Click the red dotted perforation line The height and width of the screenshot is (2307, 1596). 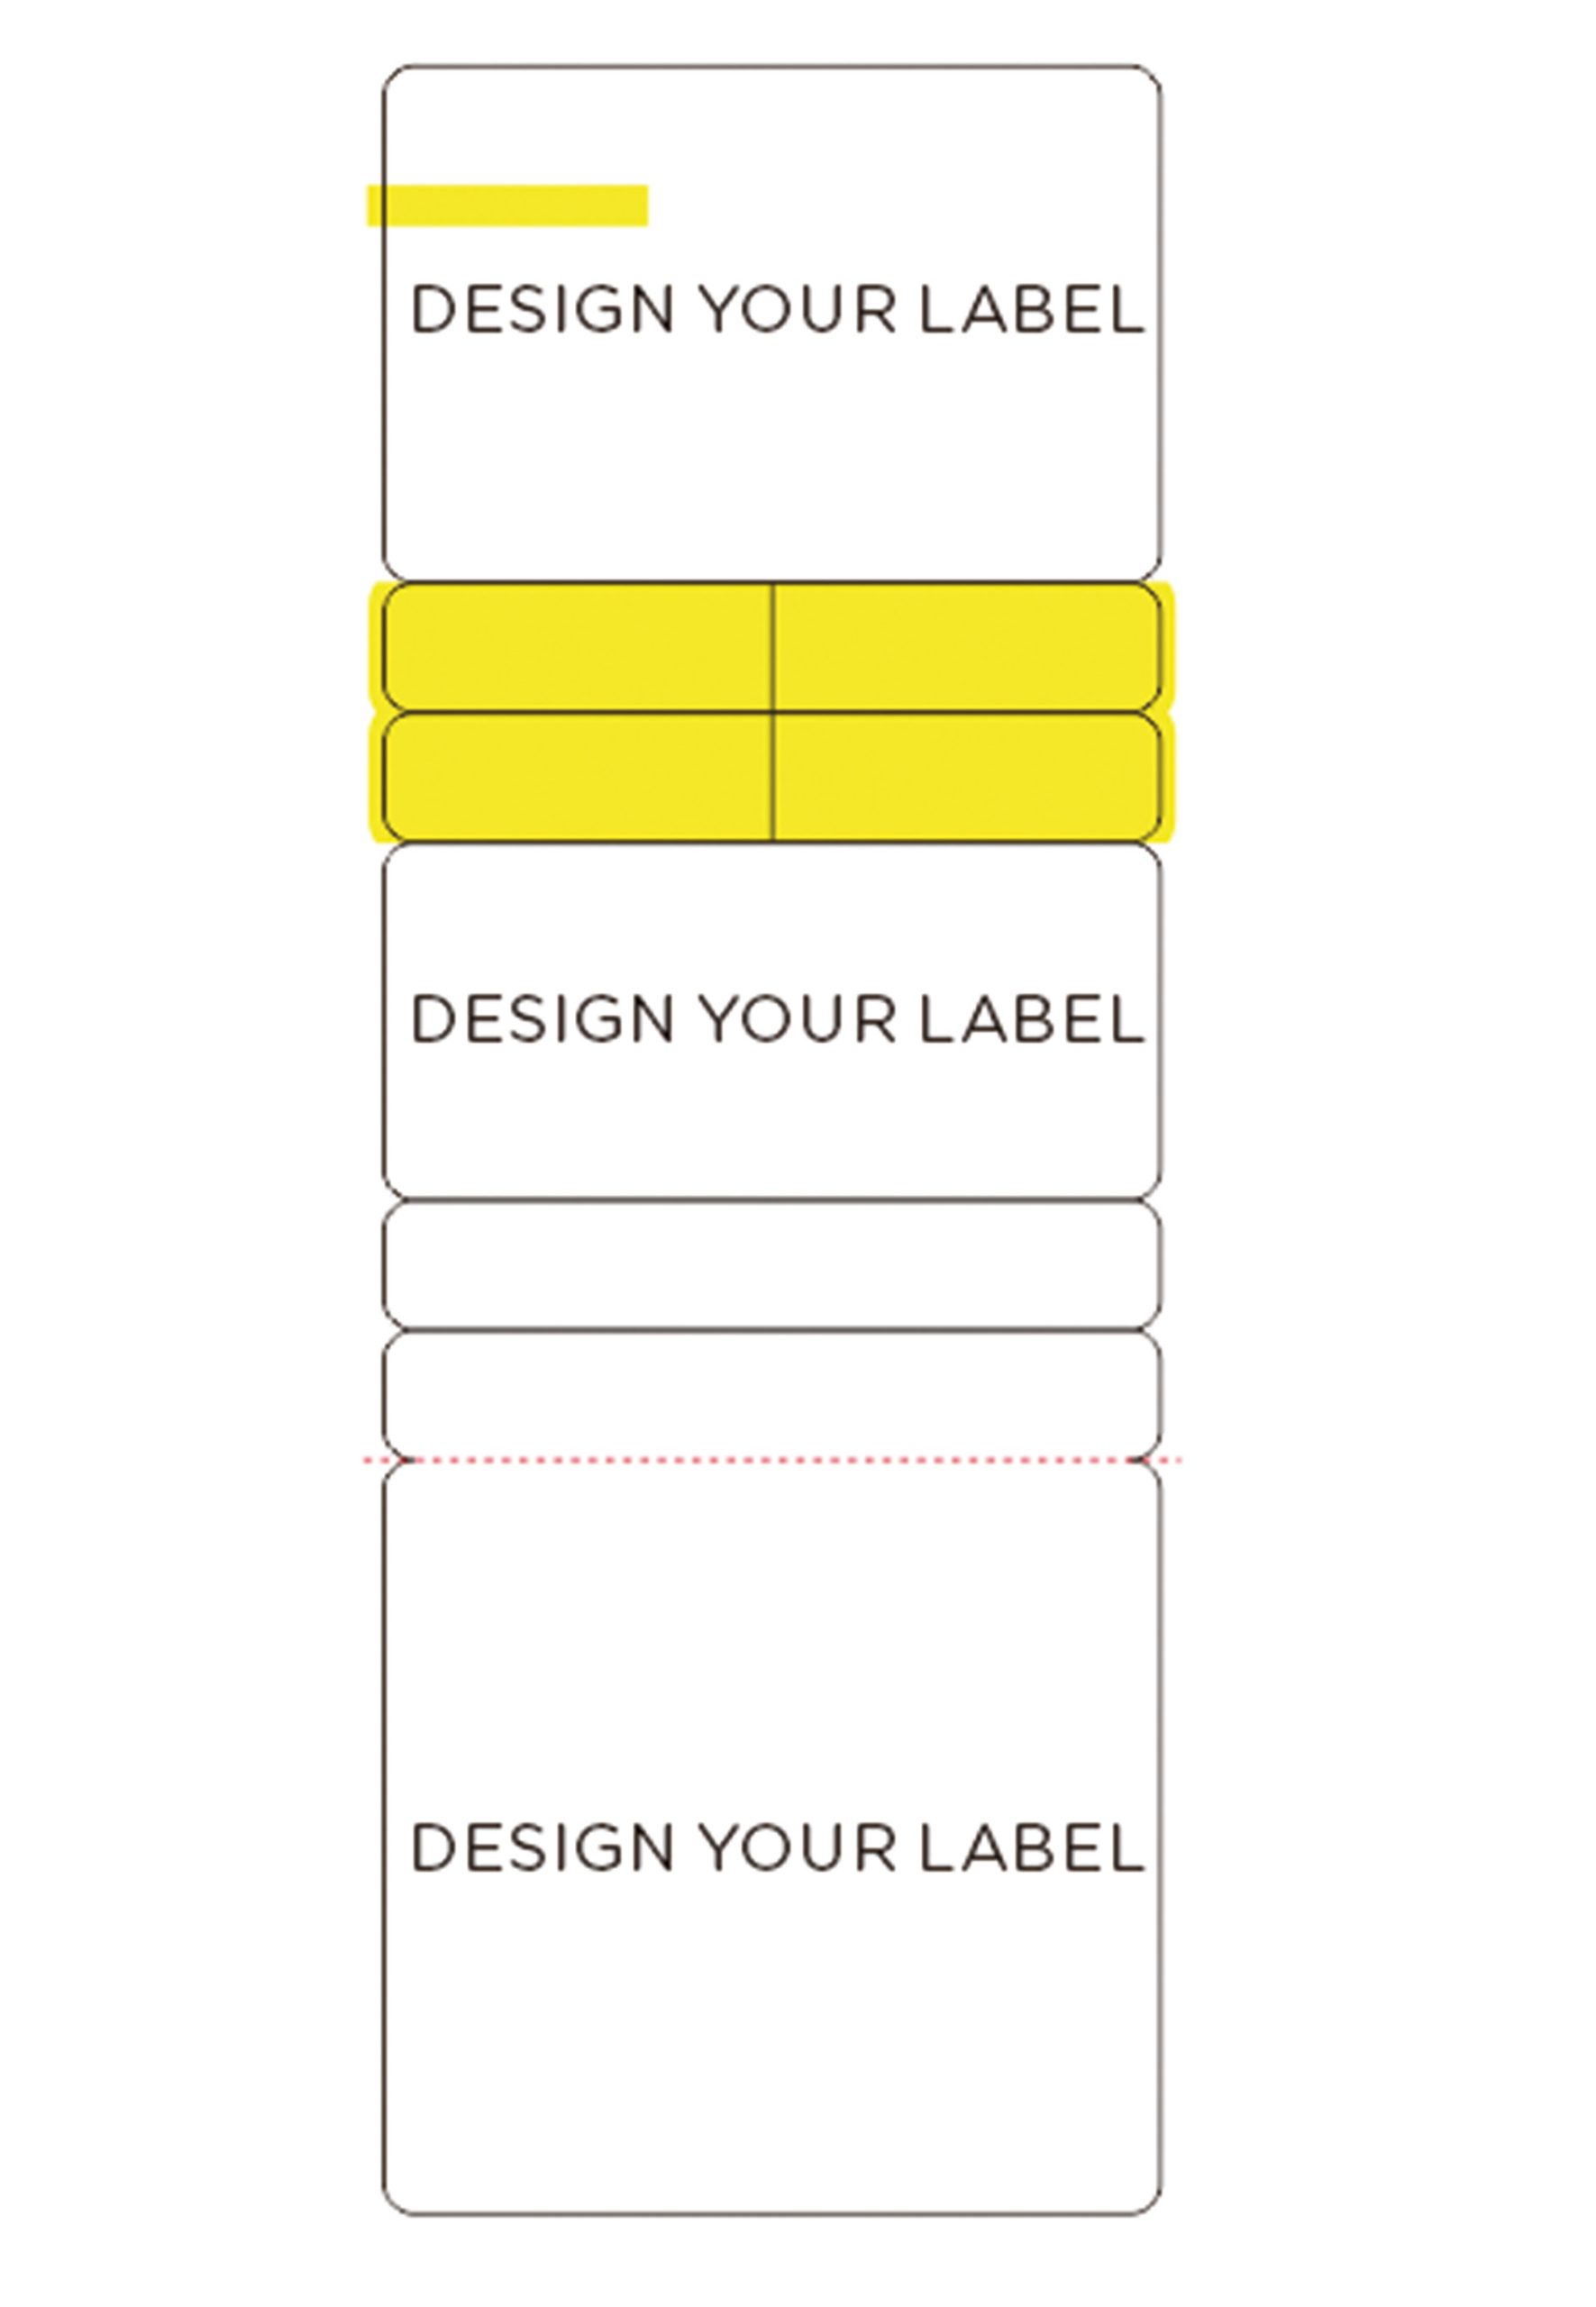click(772, 1461)
